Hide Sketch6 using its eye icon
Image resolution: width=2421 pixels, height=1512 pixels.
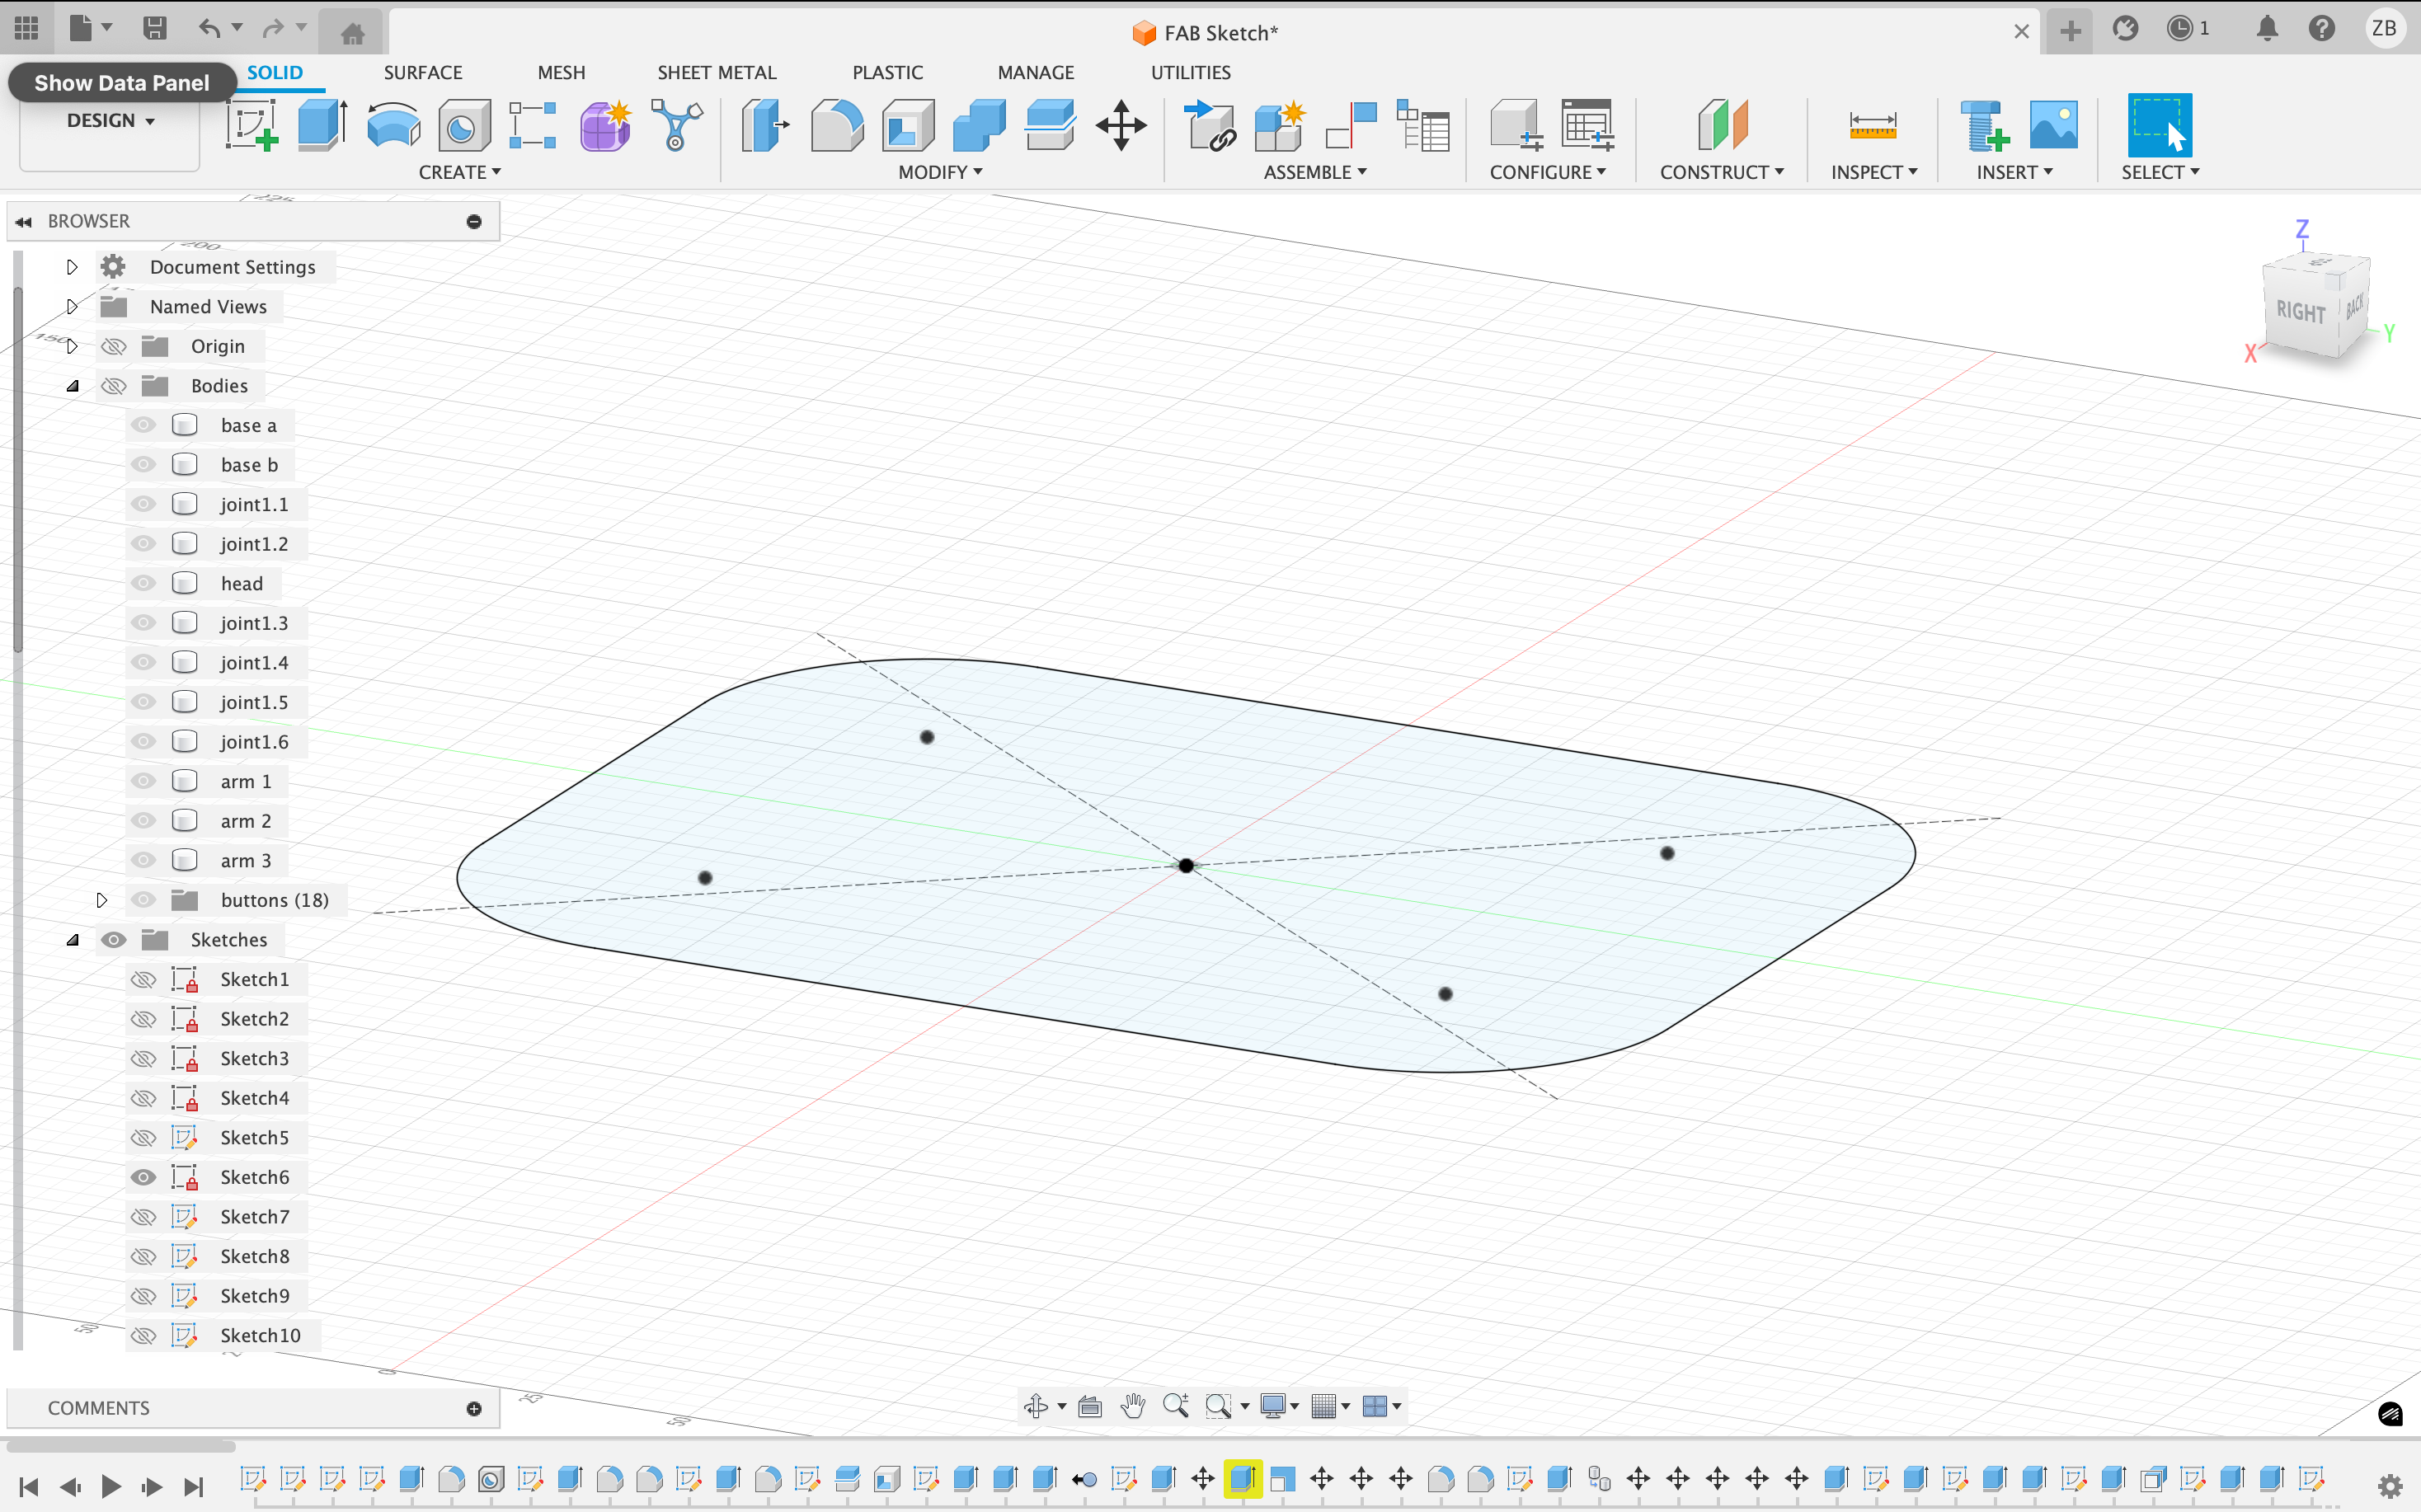coord(144,1177)
